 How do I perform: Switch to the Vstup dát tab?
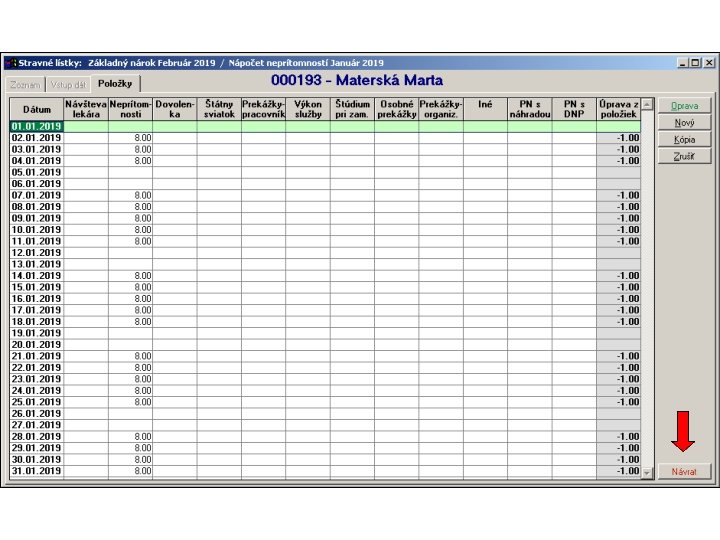click(68, 85)
